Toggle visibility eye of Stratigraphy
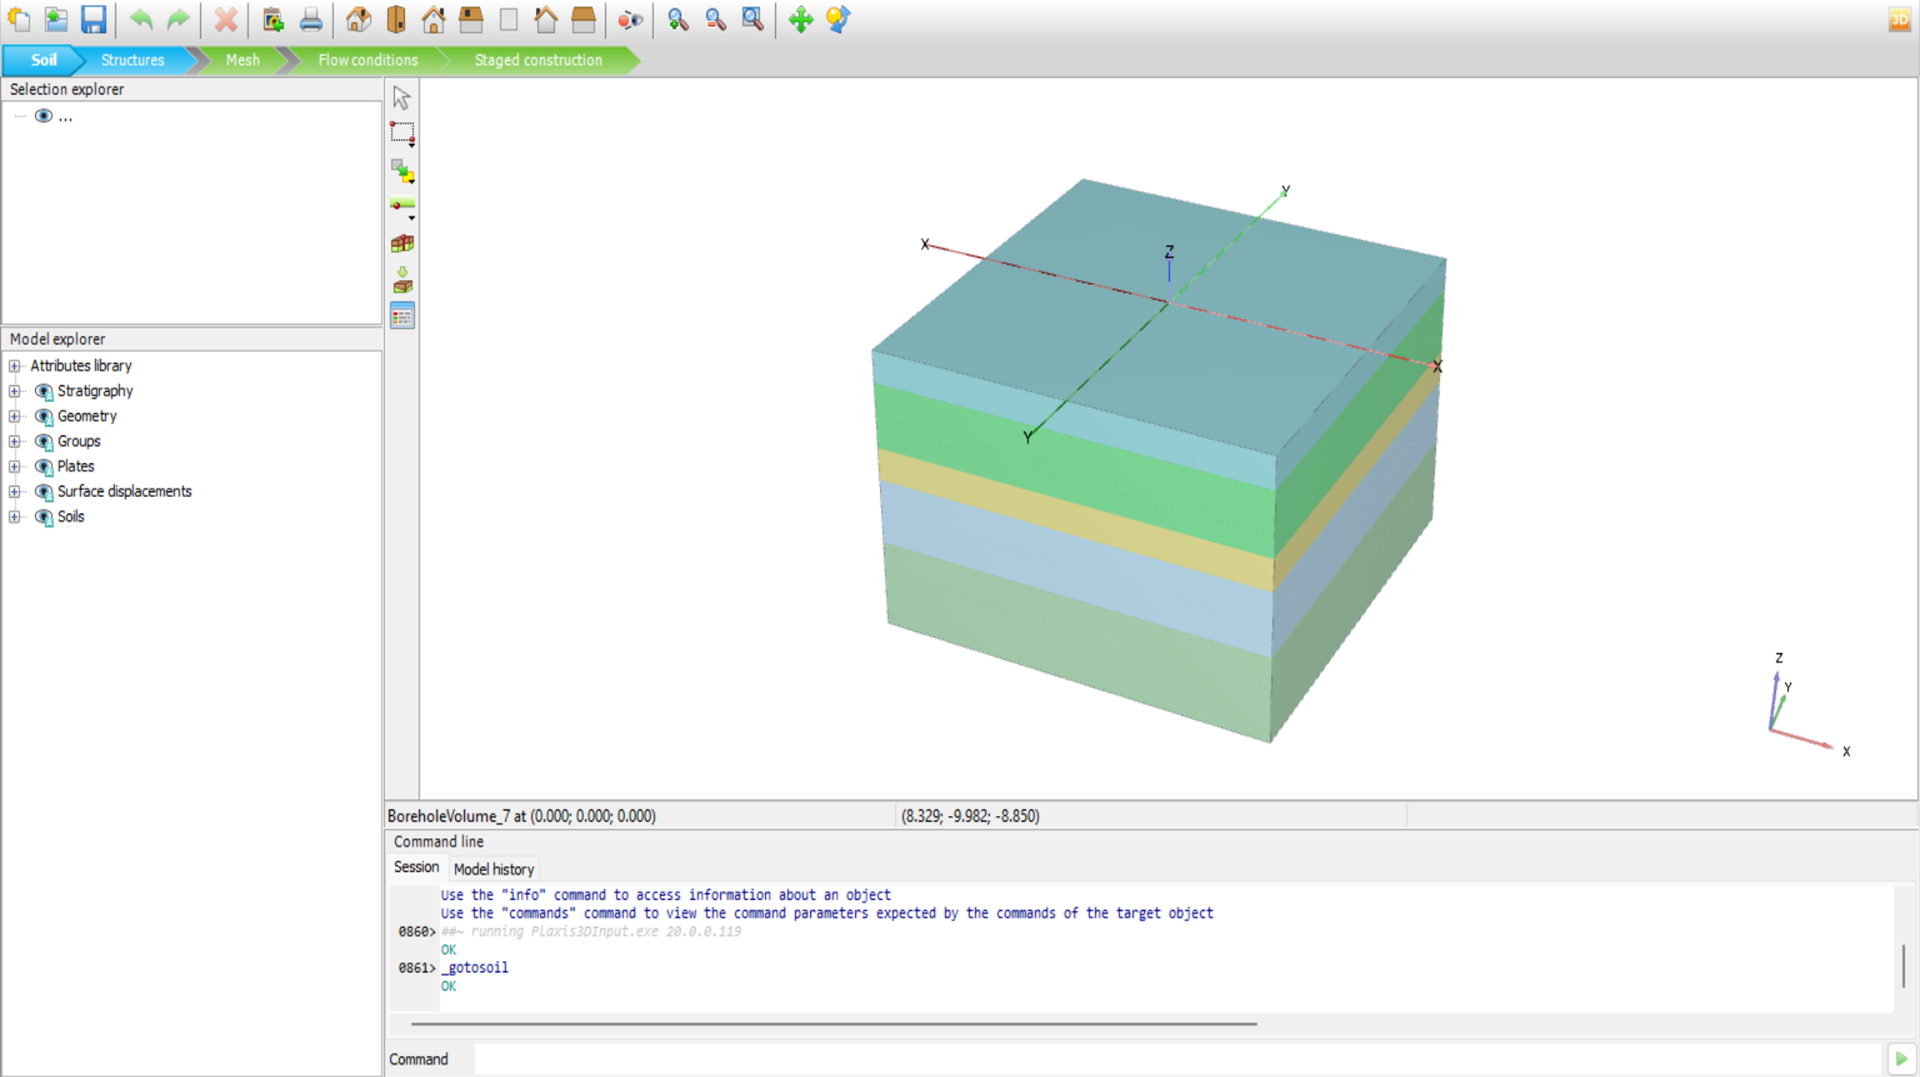This screenshot has height=1077, width=1920. 44,391
